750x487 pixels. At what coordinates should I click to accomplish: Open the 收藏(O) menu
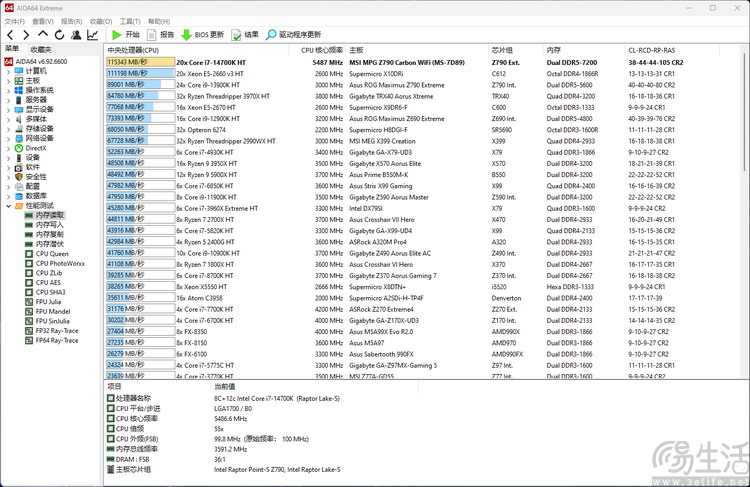100,22
